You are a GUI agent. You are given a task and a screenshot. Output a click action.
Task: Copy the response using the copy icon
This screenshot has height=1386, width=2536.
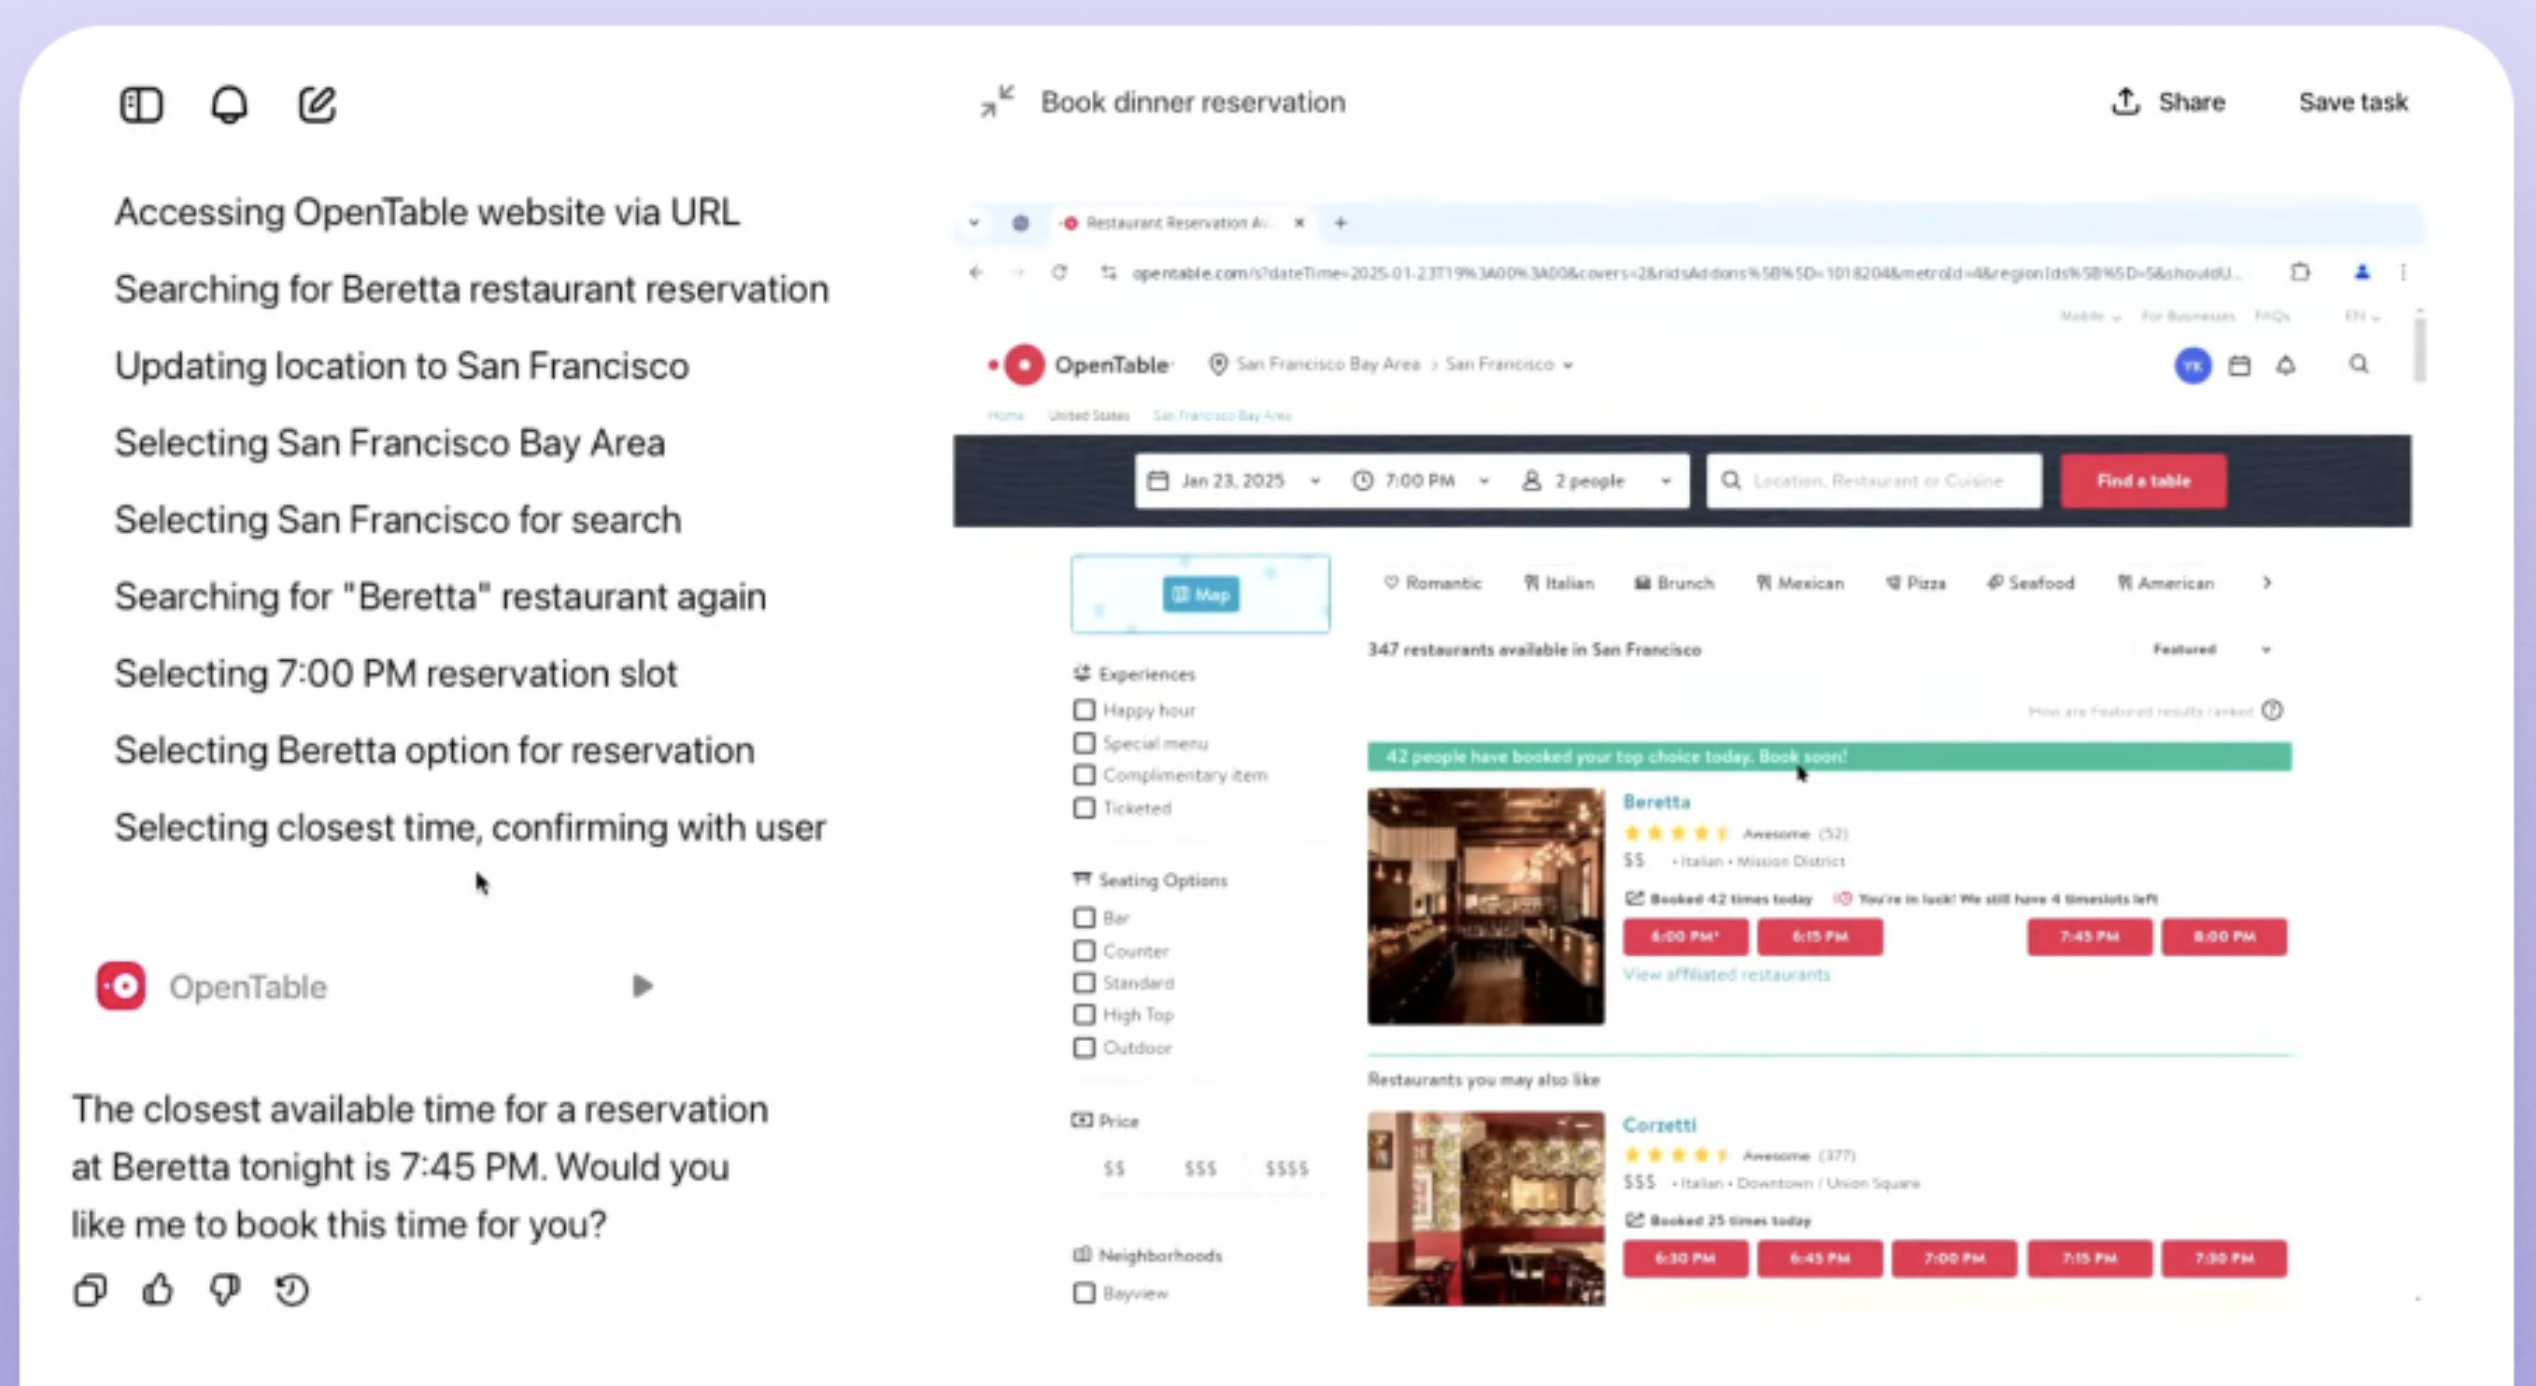click(89, 1289)
